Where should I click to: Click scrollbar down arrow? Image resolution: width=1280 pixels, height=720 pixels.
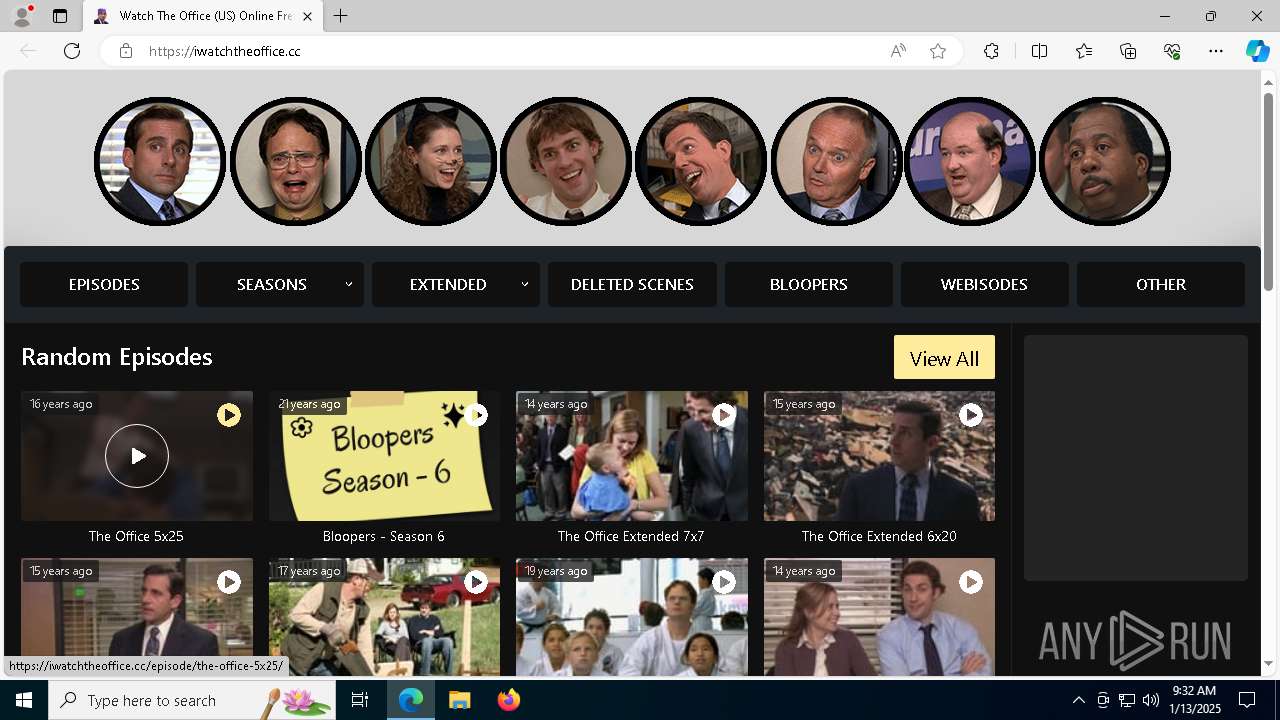click(x=1269, y=663)
